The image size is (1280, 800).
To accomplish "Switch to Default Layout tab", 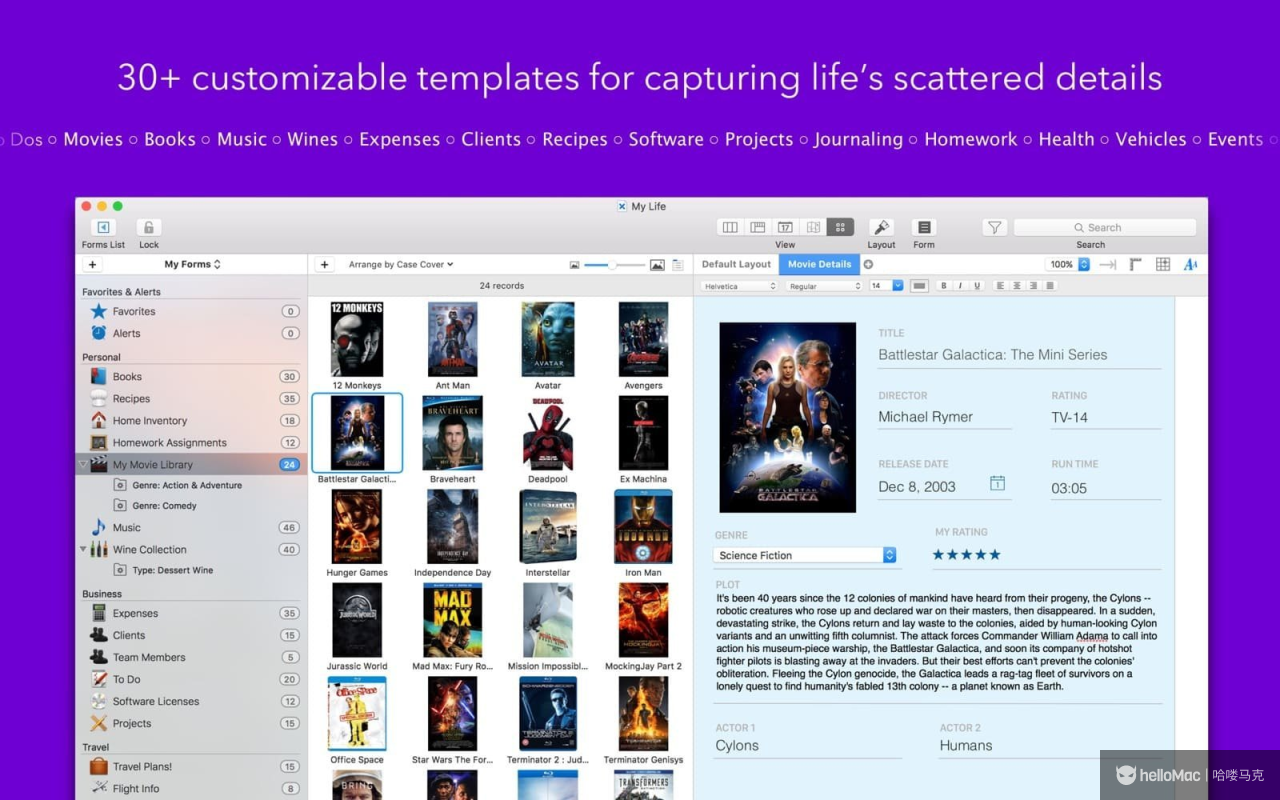I will coord(736,264).
